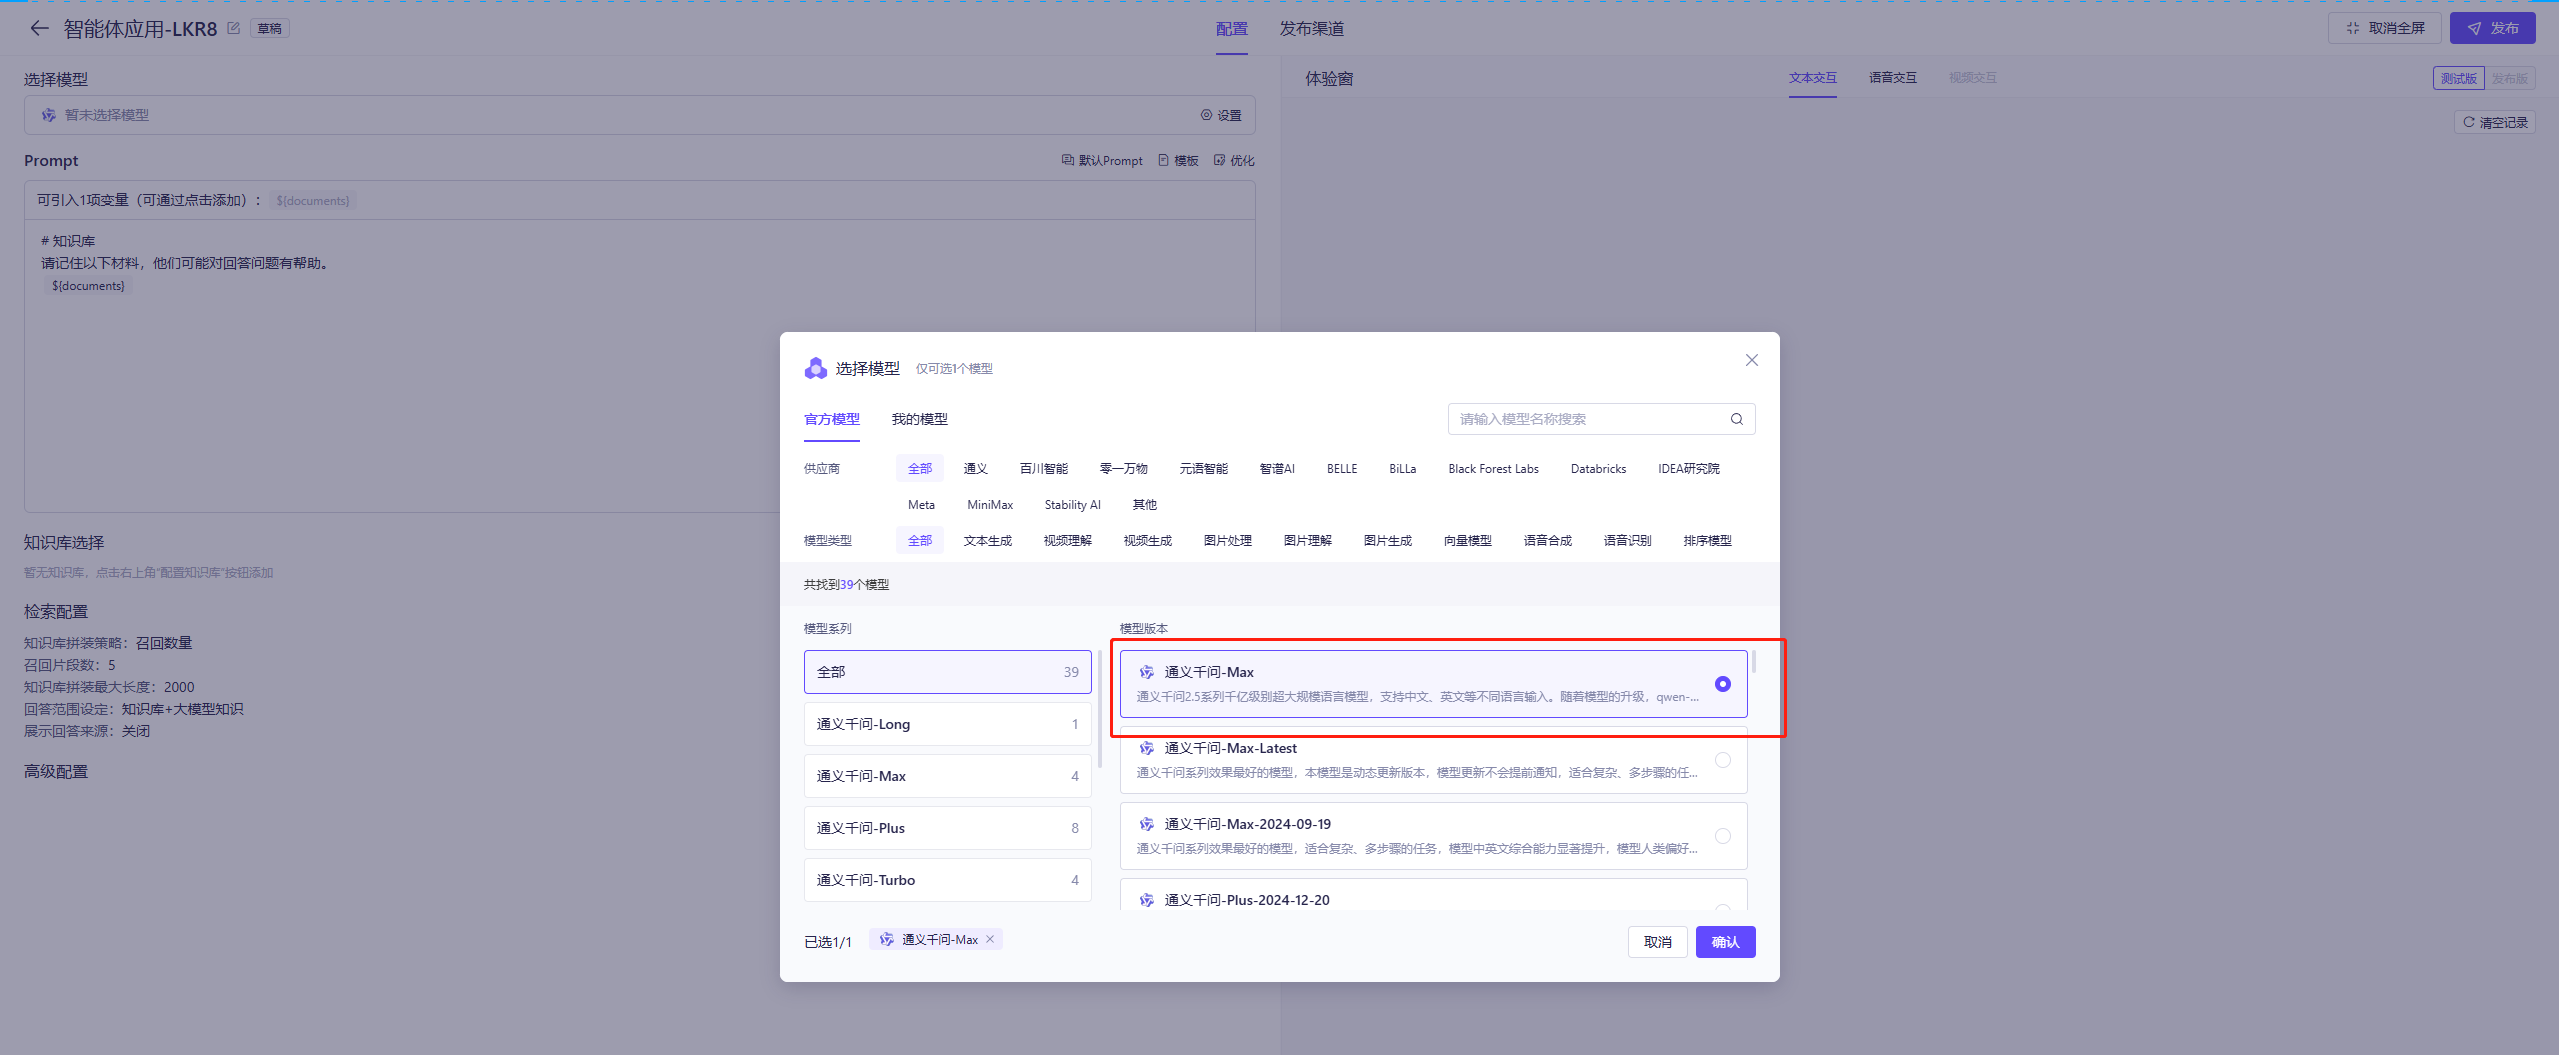Filter supplier by BiLLa

tap(1403, 469)
